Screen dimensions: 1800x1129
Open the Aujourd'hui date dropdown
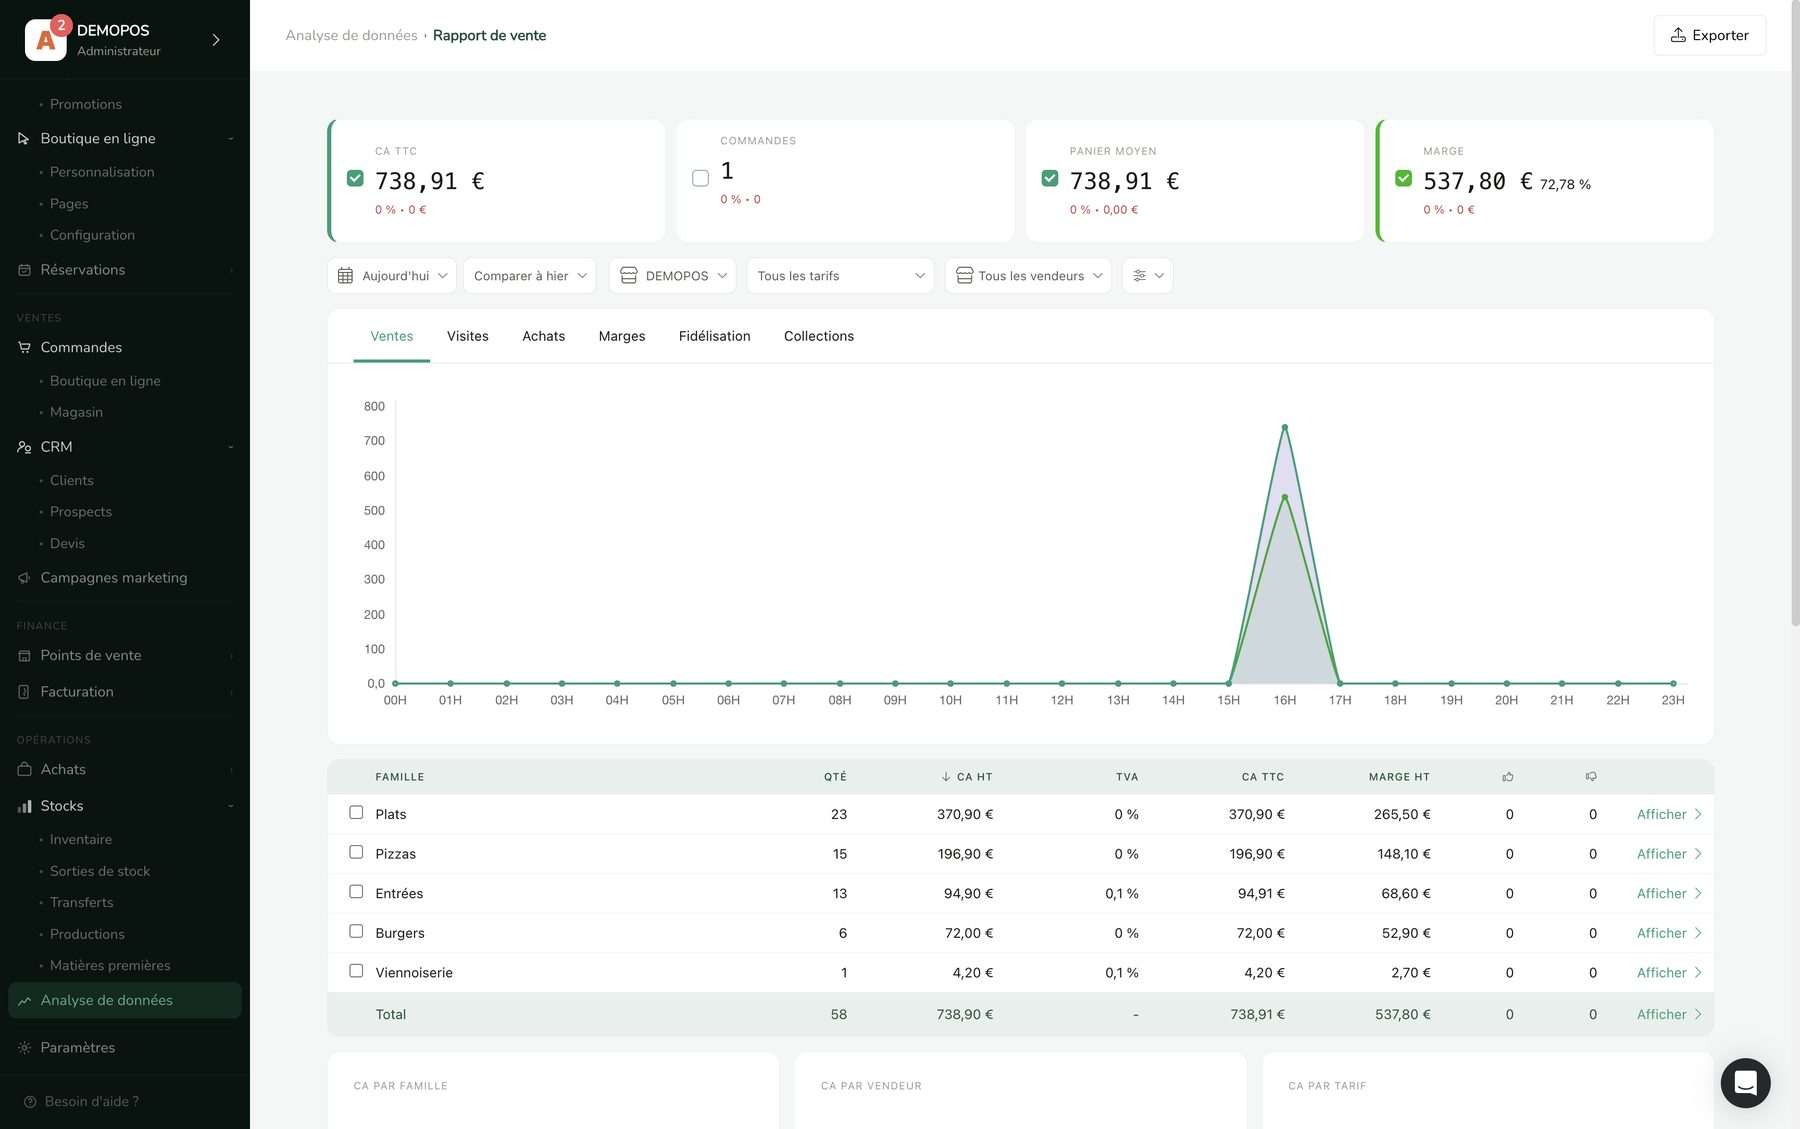pos(392,276)
